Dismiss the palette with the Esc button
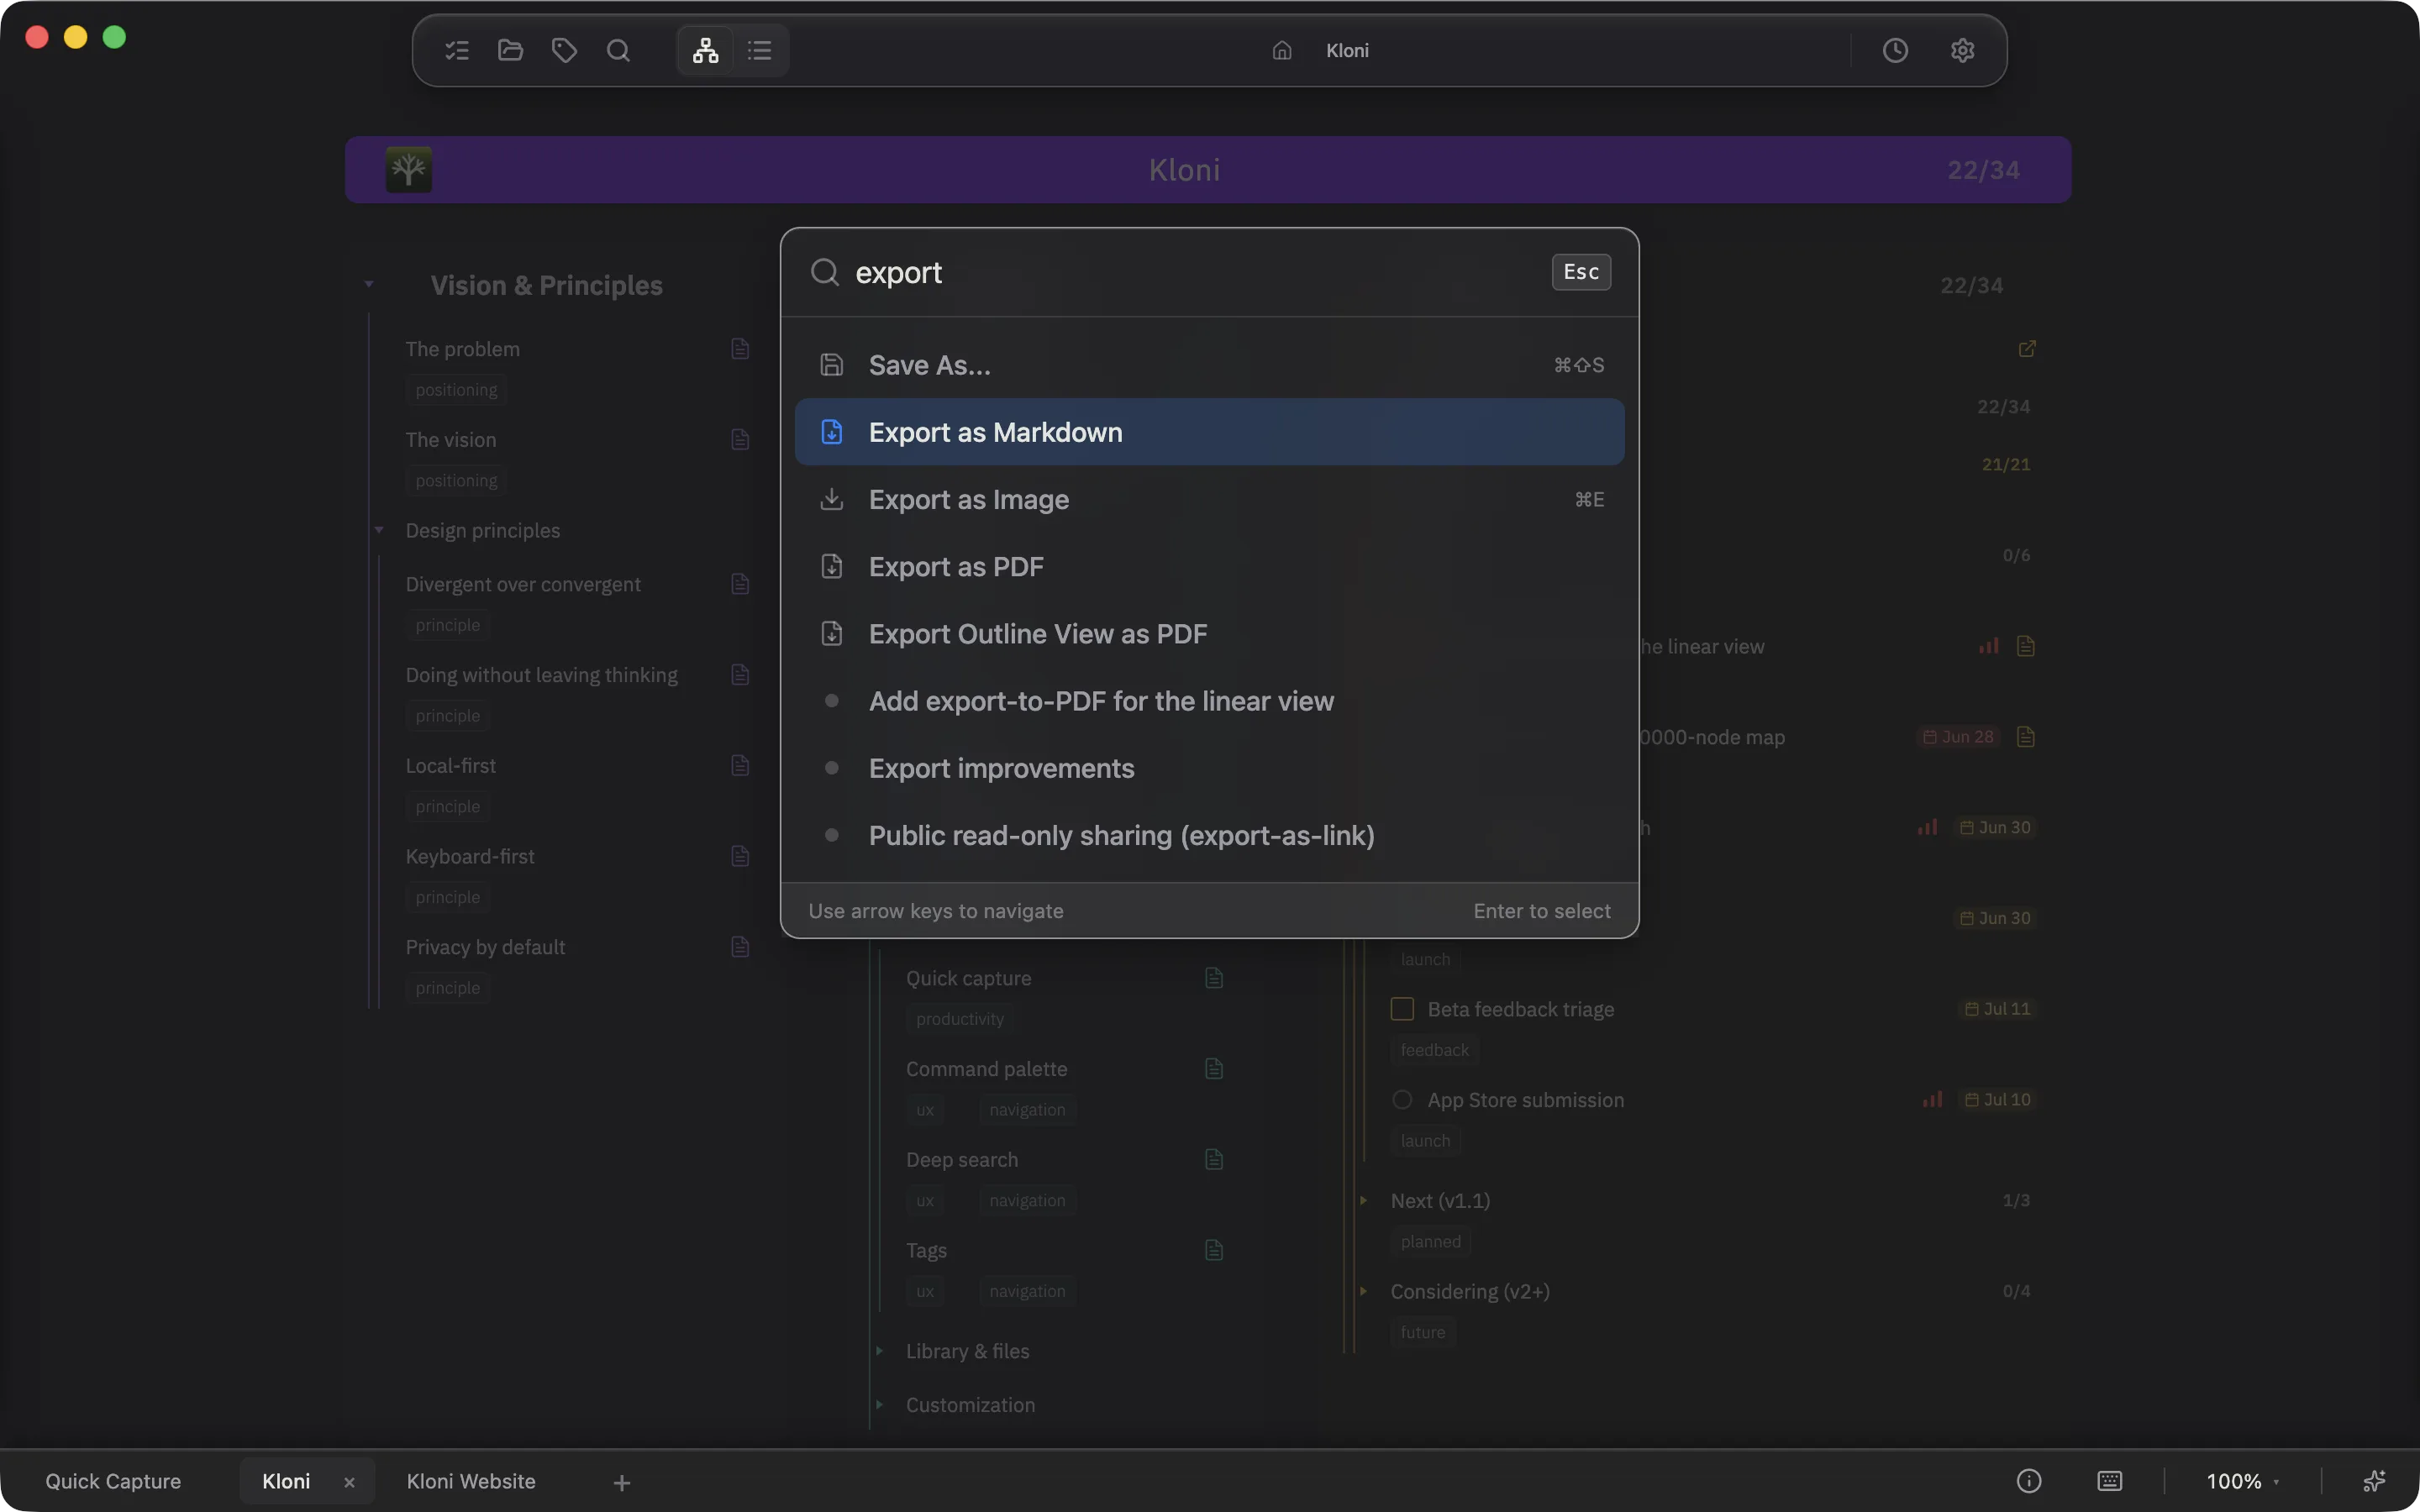 pyautogui.click(x=1581, y=272)
